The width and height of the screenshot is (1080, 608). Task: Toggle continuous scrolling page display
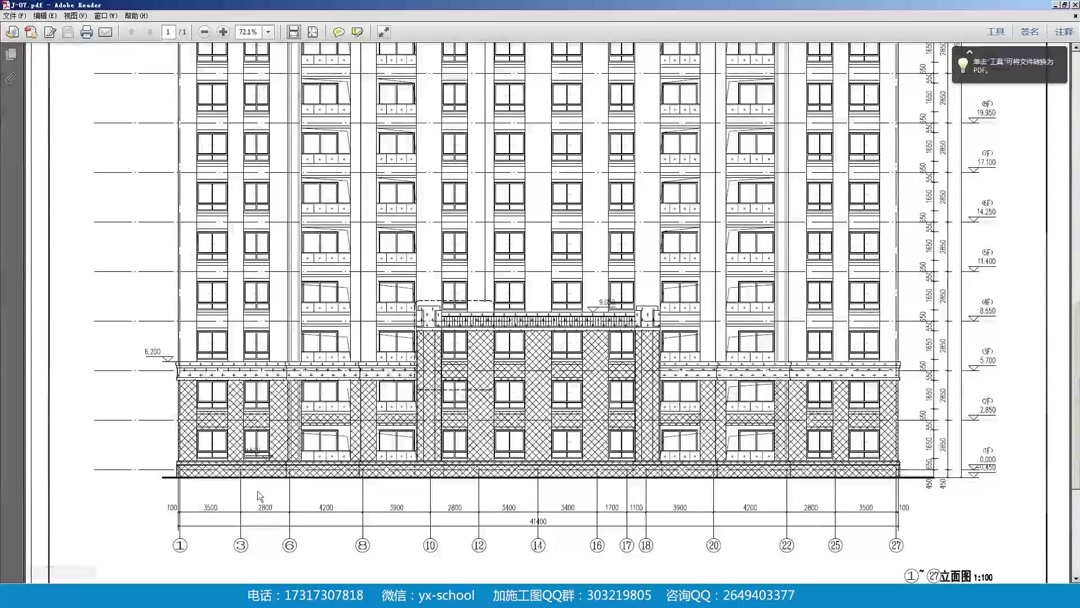tap(312, 31)
